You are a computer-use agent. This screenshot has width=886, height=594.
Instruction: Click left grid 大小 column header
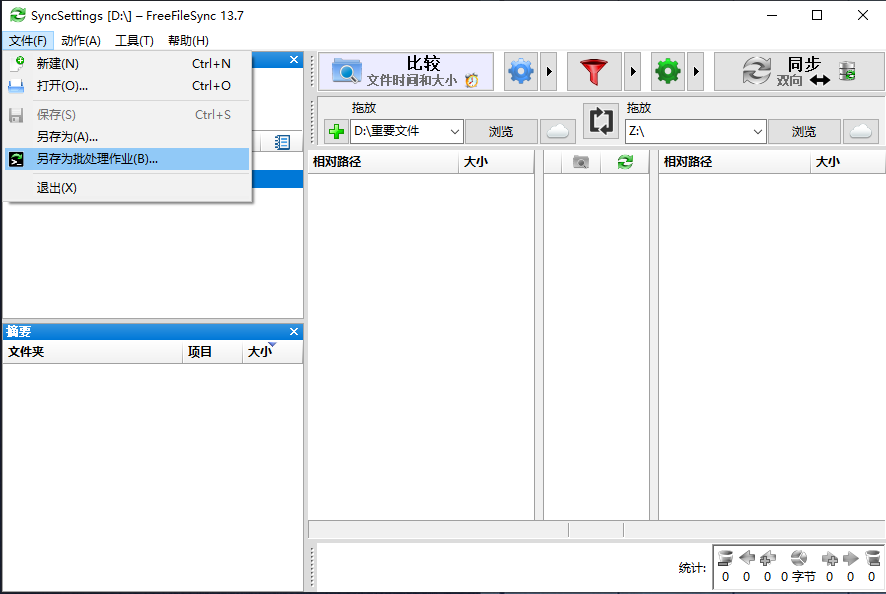click(496, 162)
